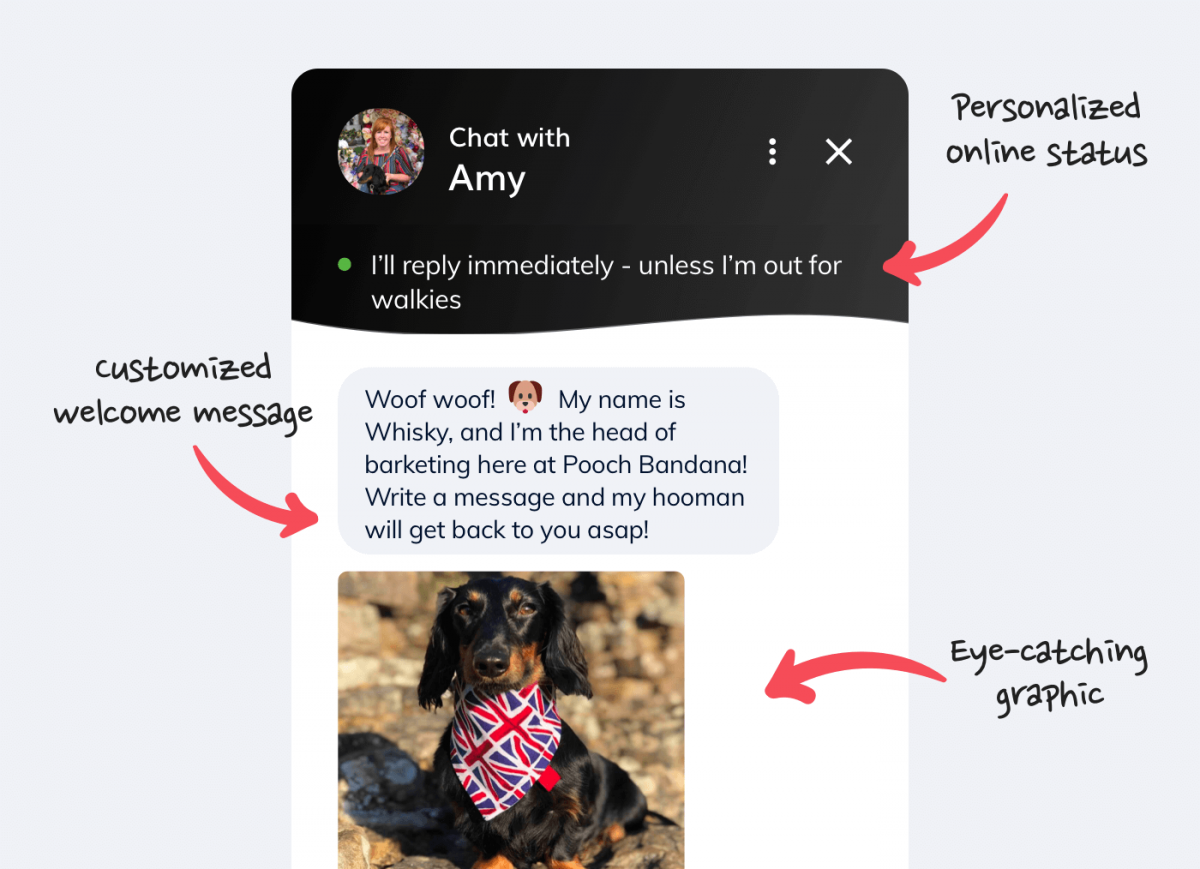The height and width of the screenshot is (869, 1200).
Task: Click red arrow pointing to welcome bubble
Action: [x=255, y=490]
